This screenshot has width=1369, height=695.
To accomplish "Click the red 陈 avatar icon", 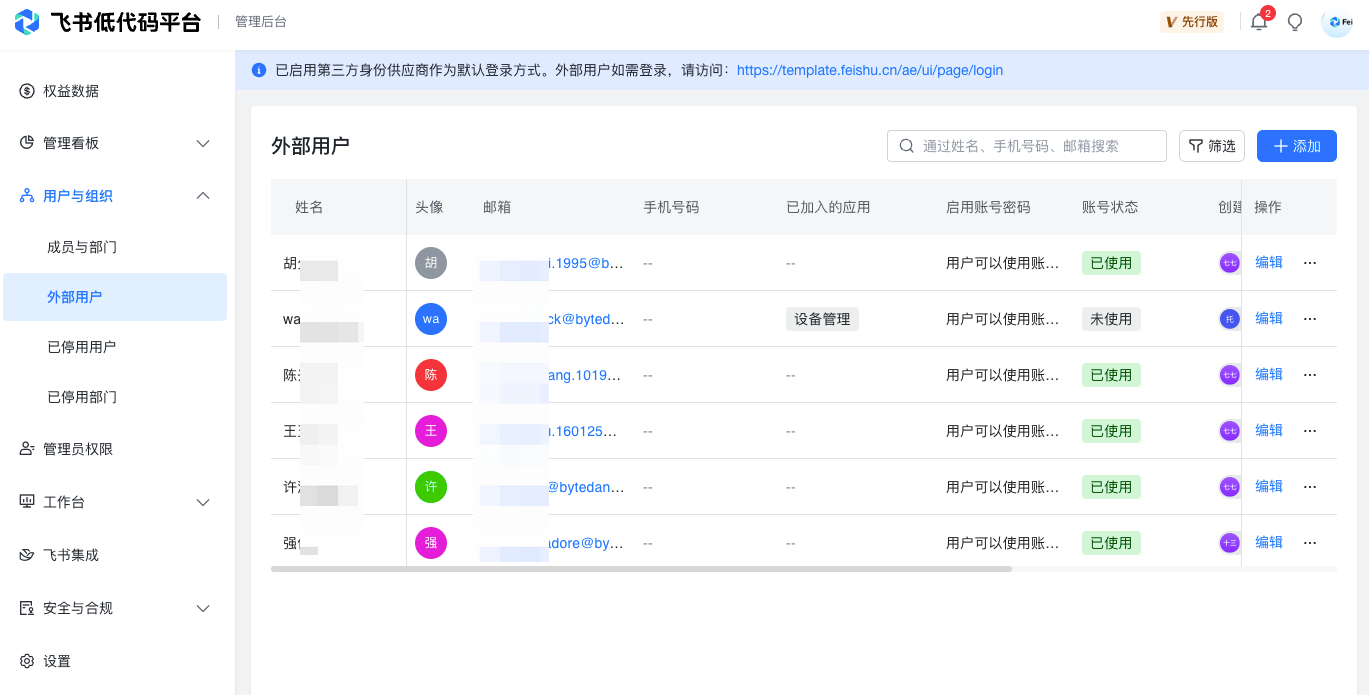I will [431, 375].
